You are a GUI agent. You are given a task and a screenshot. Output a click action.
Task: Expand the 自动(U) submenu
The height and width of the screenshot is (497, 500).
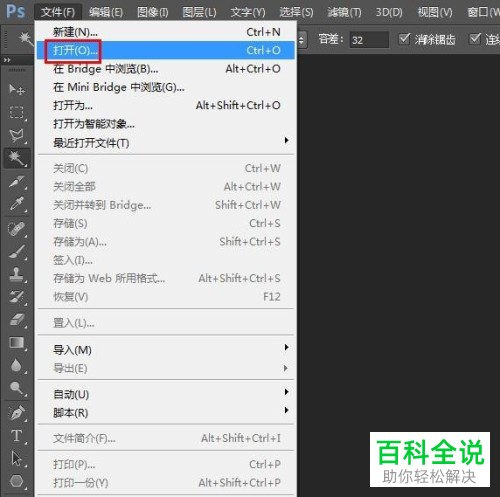click(166, 394)
